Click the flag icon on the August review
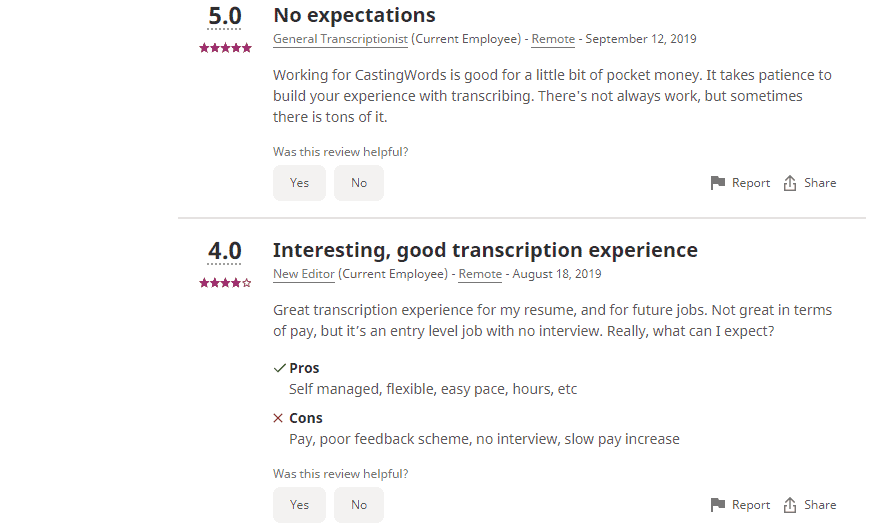 click(x=718, y=505)
